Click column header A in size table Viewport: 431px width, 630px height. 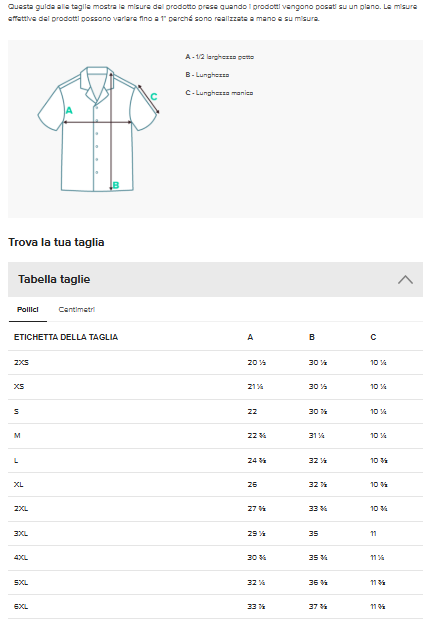pyautogui.click(x=250, y=337)
